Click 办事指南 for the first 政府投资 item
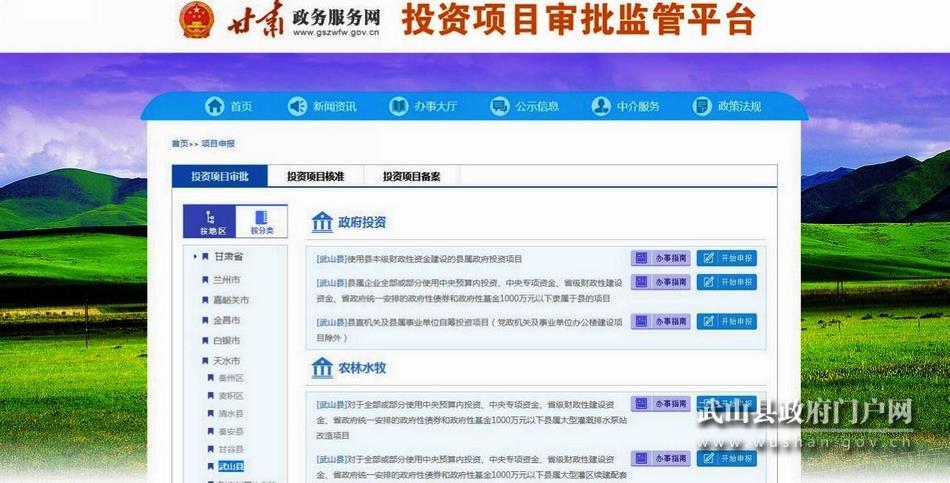 coord(661,258)
